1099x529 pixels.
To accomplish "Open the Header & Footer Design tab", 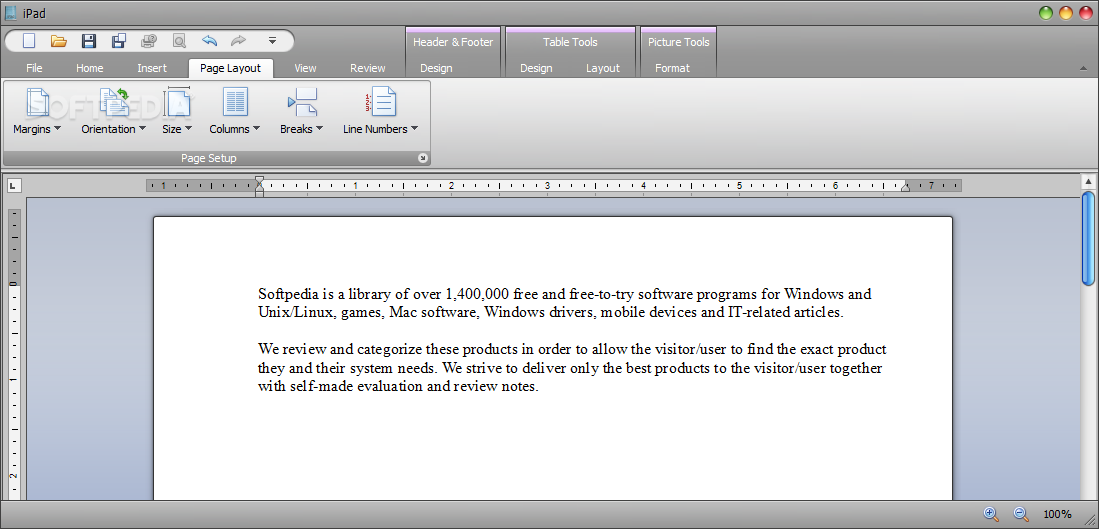I will [x=436, y=68].
